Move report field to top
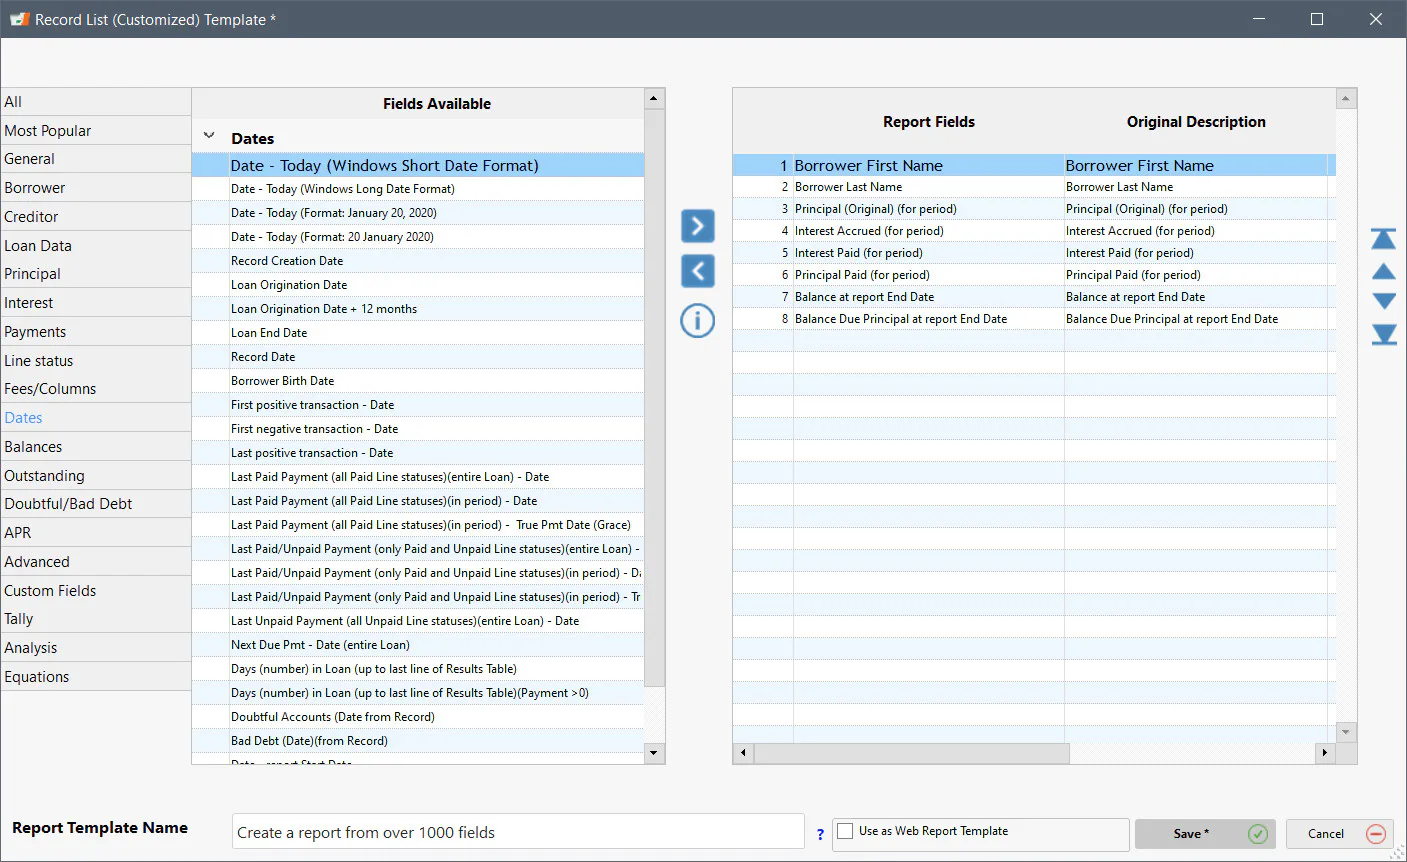The image size is (1407, 862). pos(1384,238)
